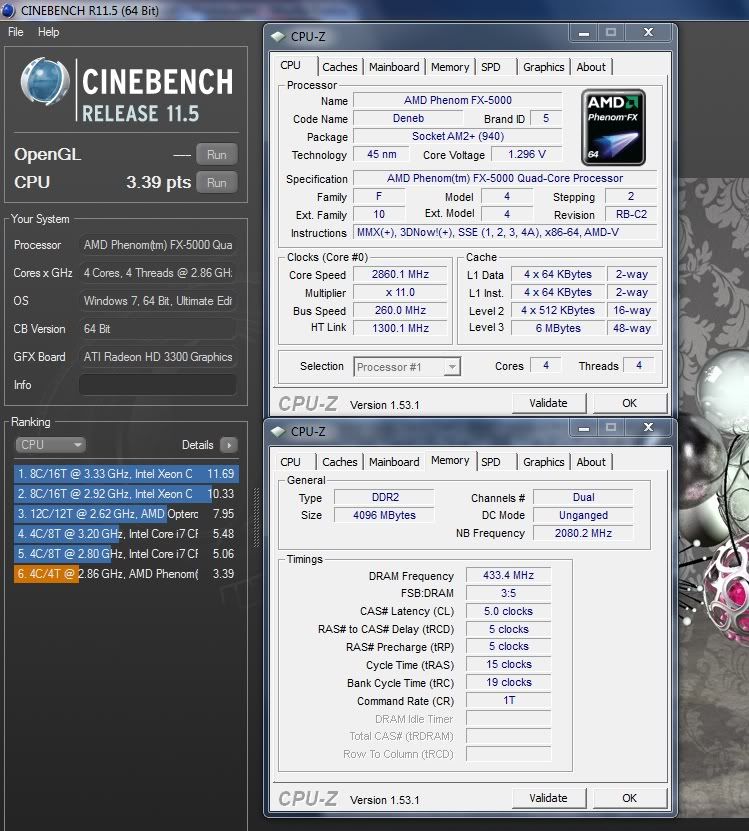Click the Processor field in Your System
This screenshot has width=749, height=831.
click(157, 245)
